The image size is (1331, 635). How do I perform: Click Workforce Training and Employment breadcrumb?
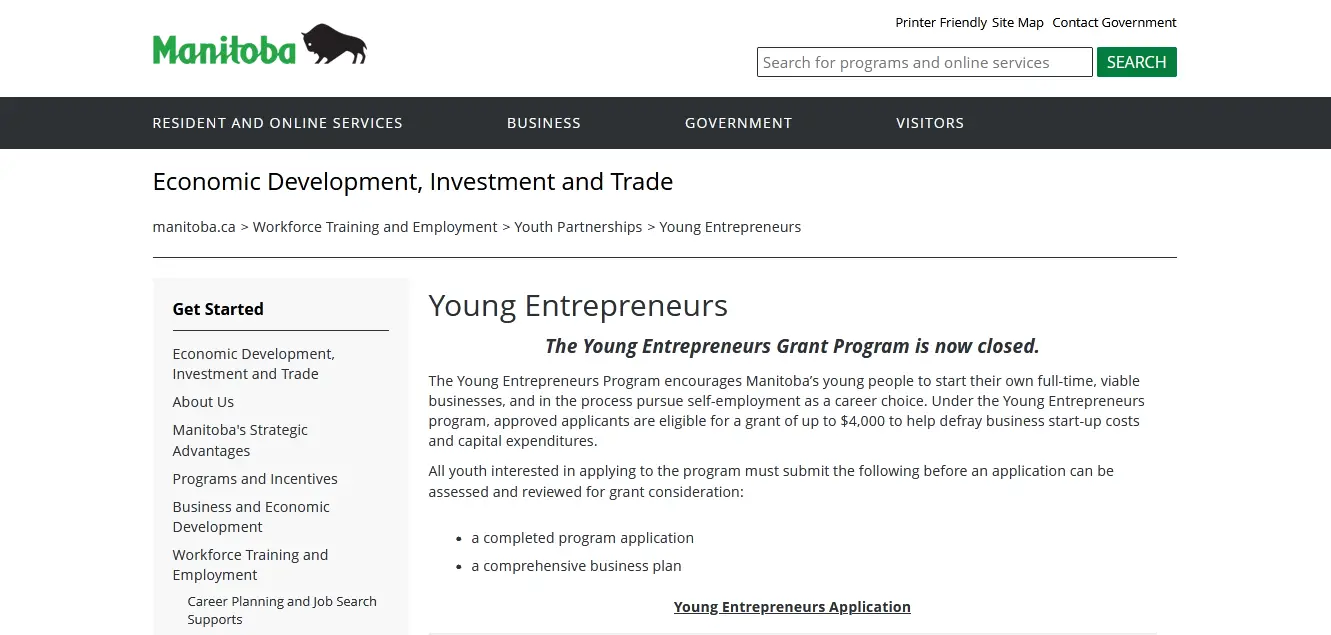point(375,227)
